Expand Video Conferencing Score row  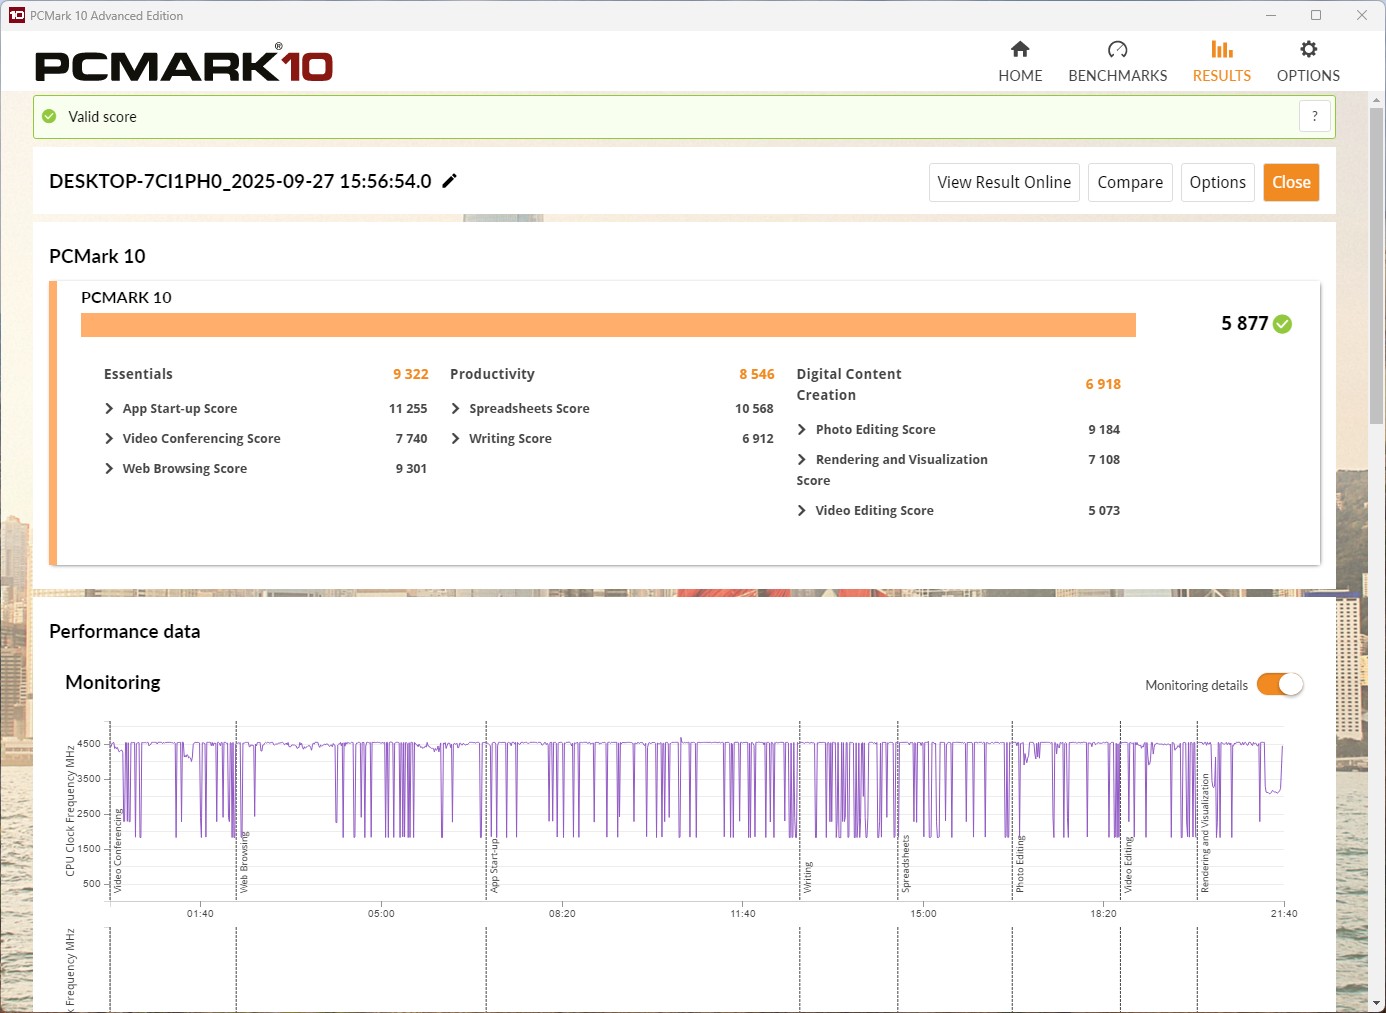point(109,439)
